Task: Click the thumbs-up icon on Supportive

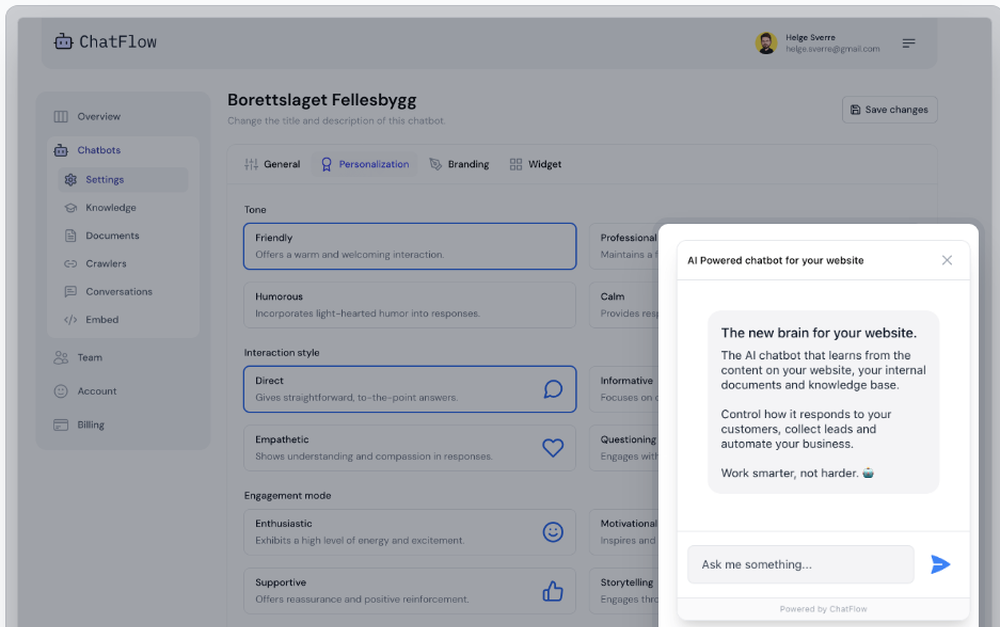Action: pos(553,591)
